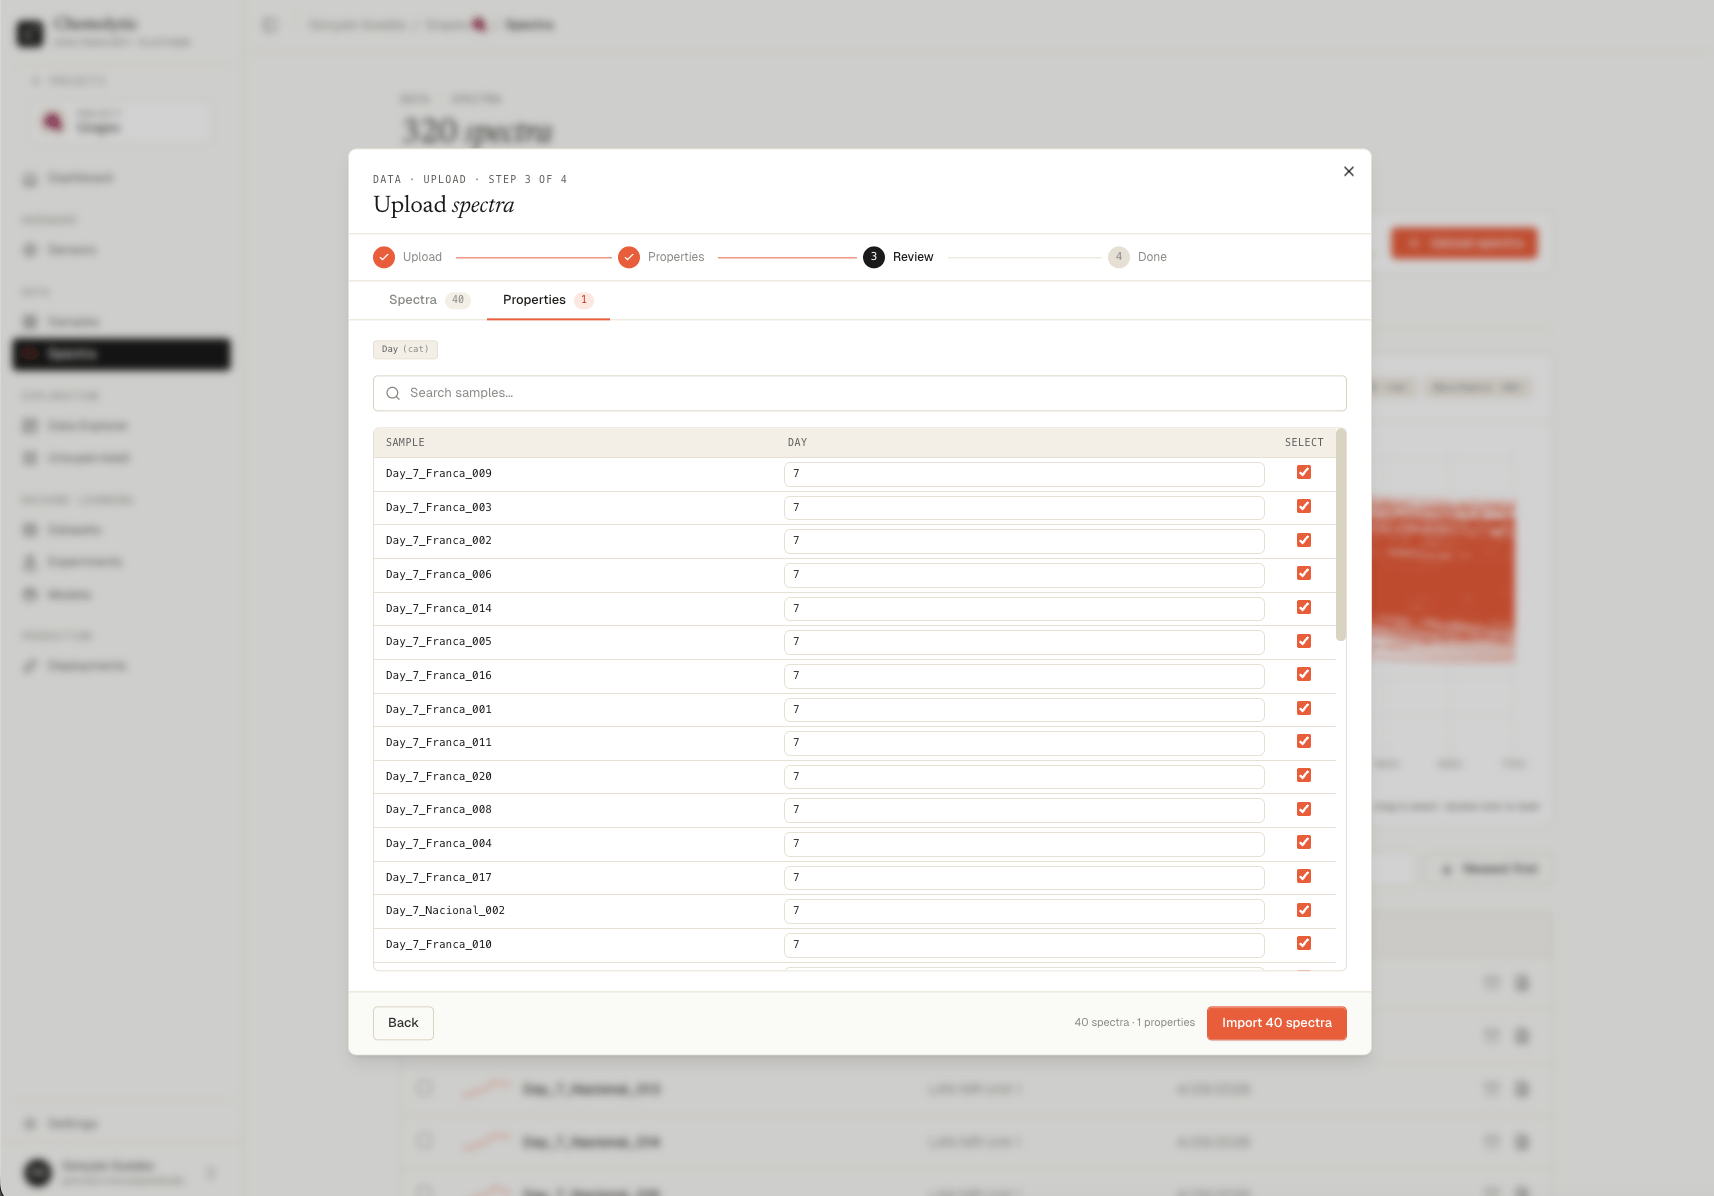The image size is (1714, 1196).
Task: Click the Day (cat) property chip
Action: pyautogui.click(x=405, y=349)
